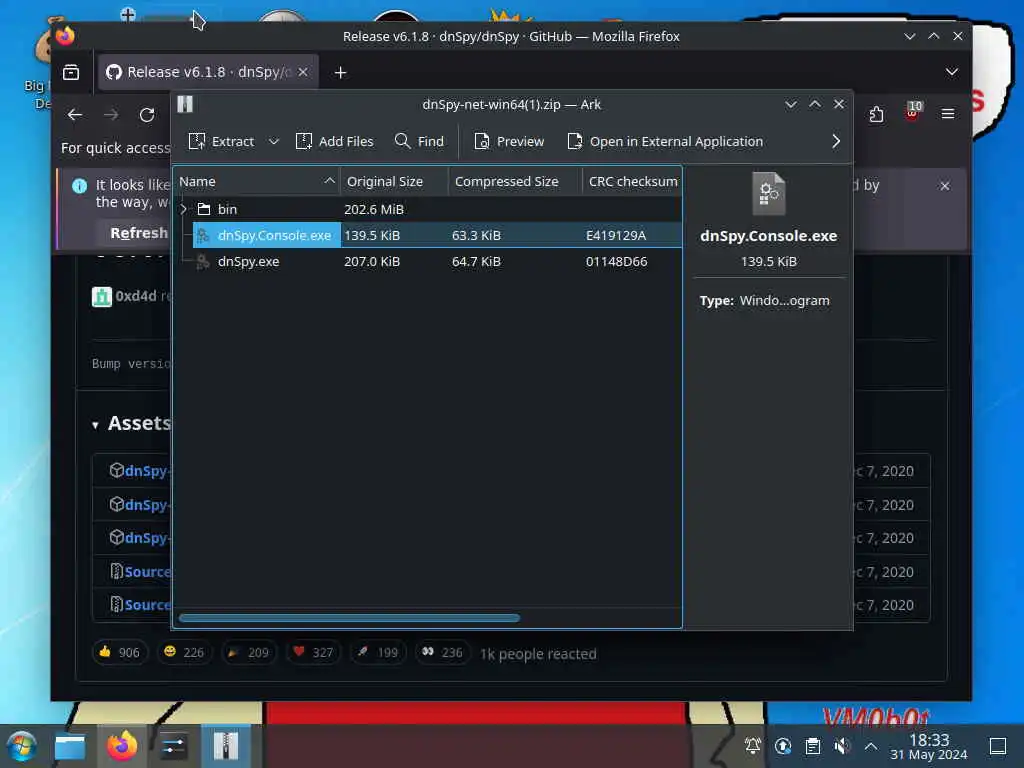Click the notifications bell tray icon
Image resolution: width=1024 pixels, height=768 pixels.
(753, 746)
